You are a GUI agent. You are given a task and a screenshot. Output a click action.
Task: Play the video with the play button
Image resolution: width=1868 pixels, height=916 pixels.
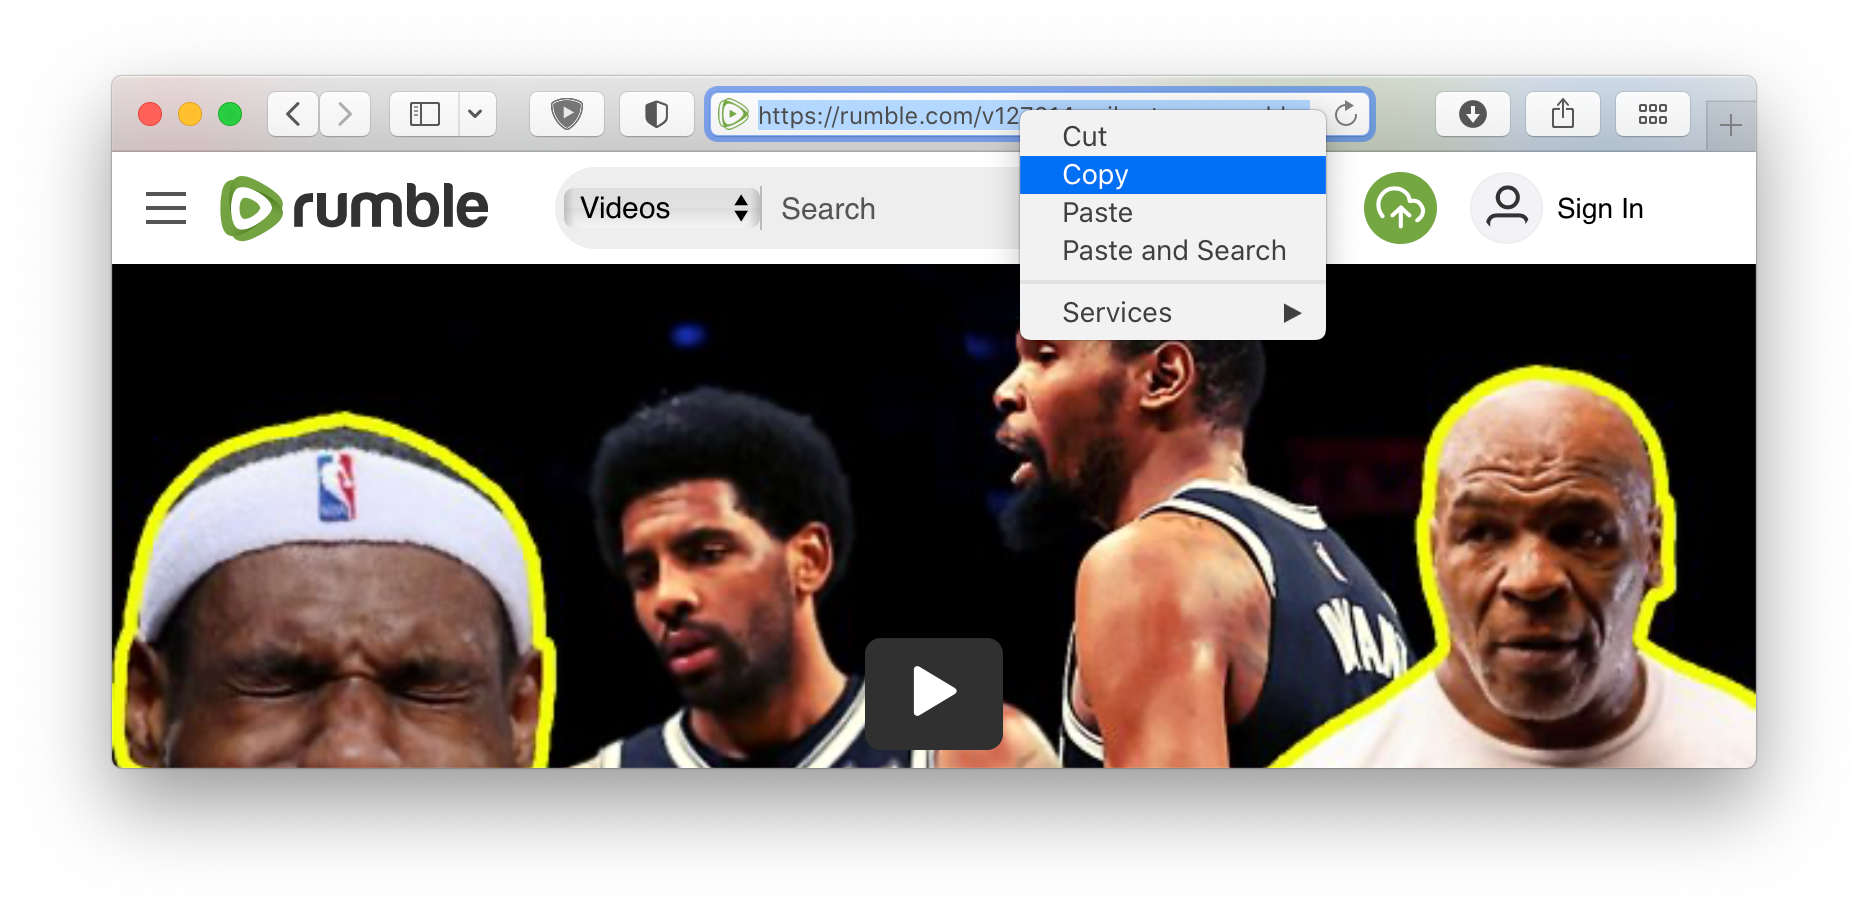click(x=933, y=692)
